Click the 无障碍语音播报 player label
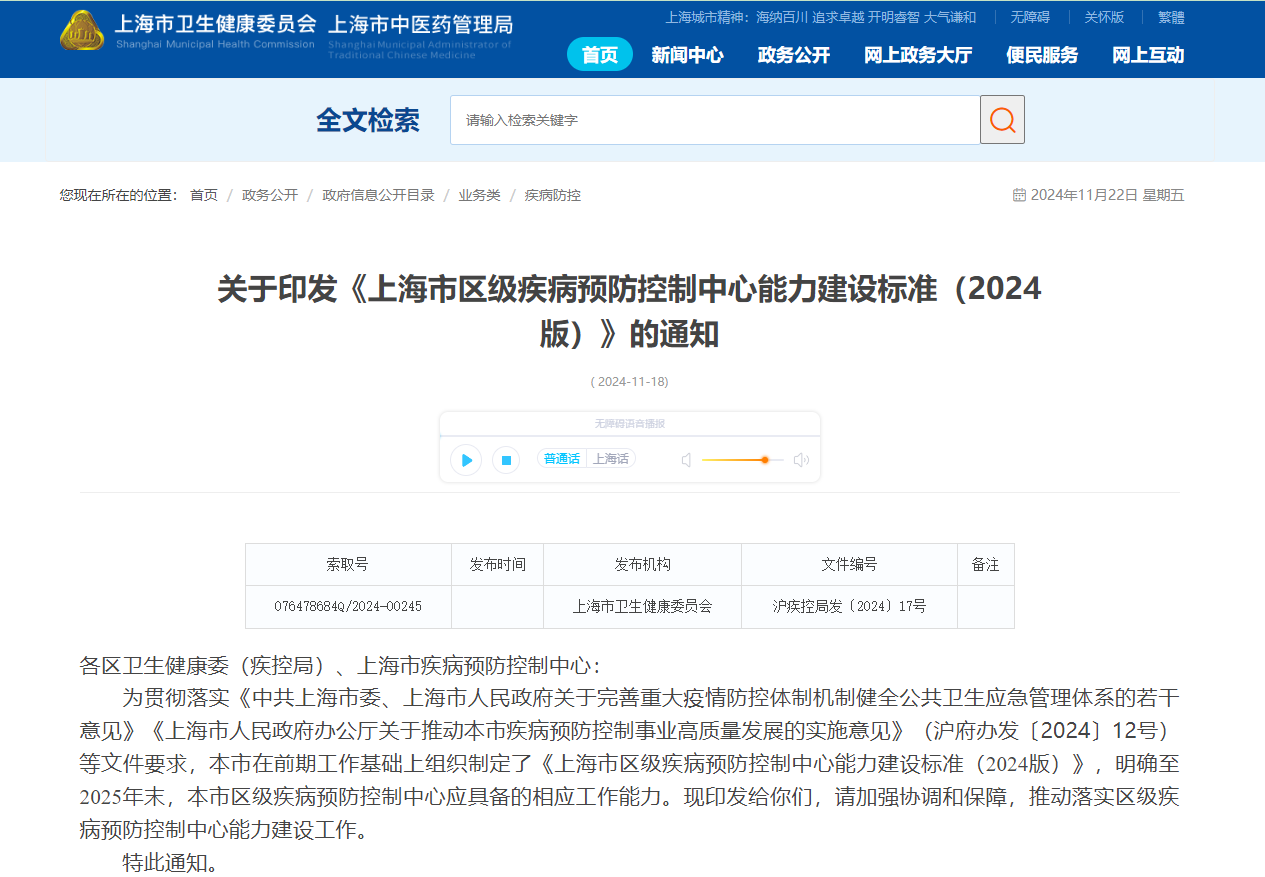This screenshot has height=877, width=1265. click(x=629, y=424)
